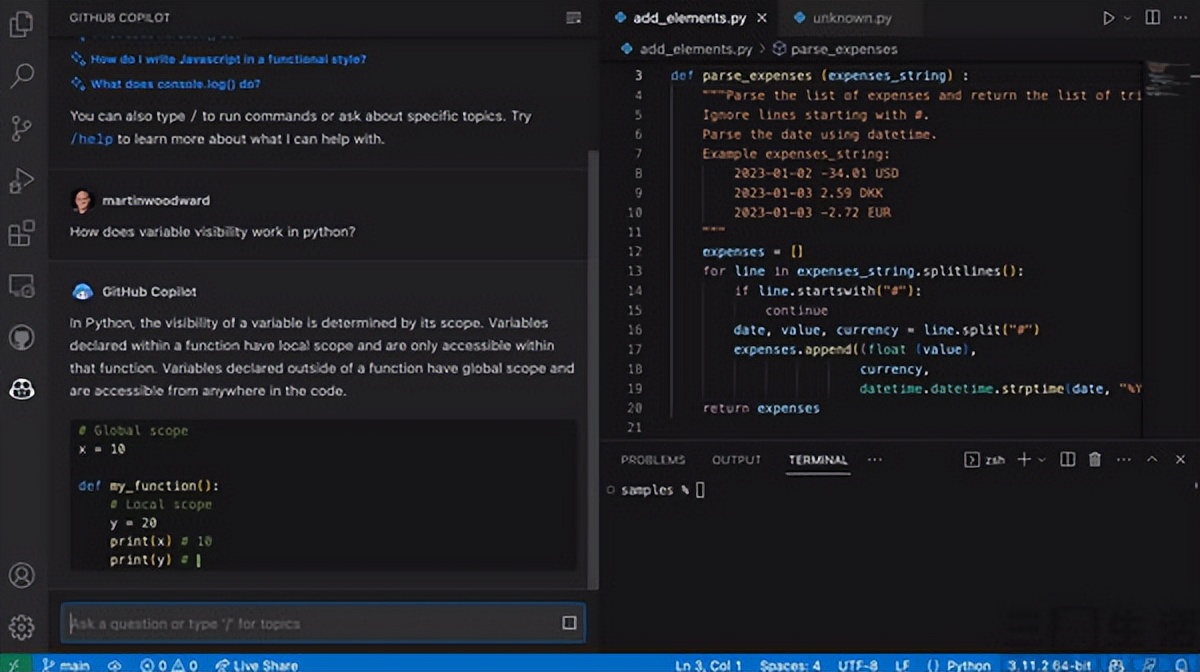Switch to the add_elements.py tab
Screen dimensions: 1200x672
pos(690,18)
